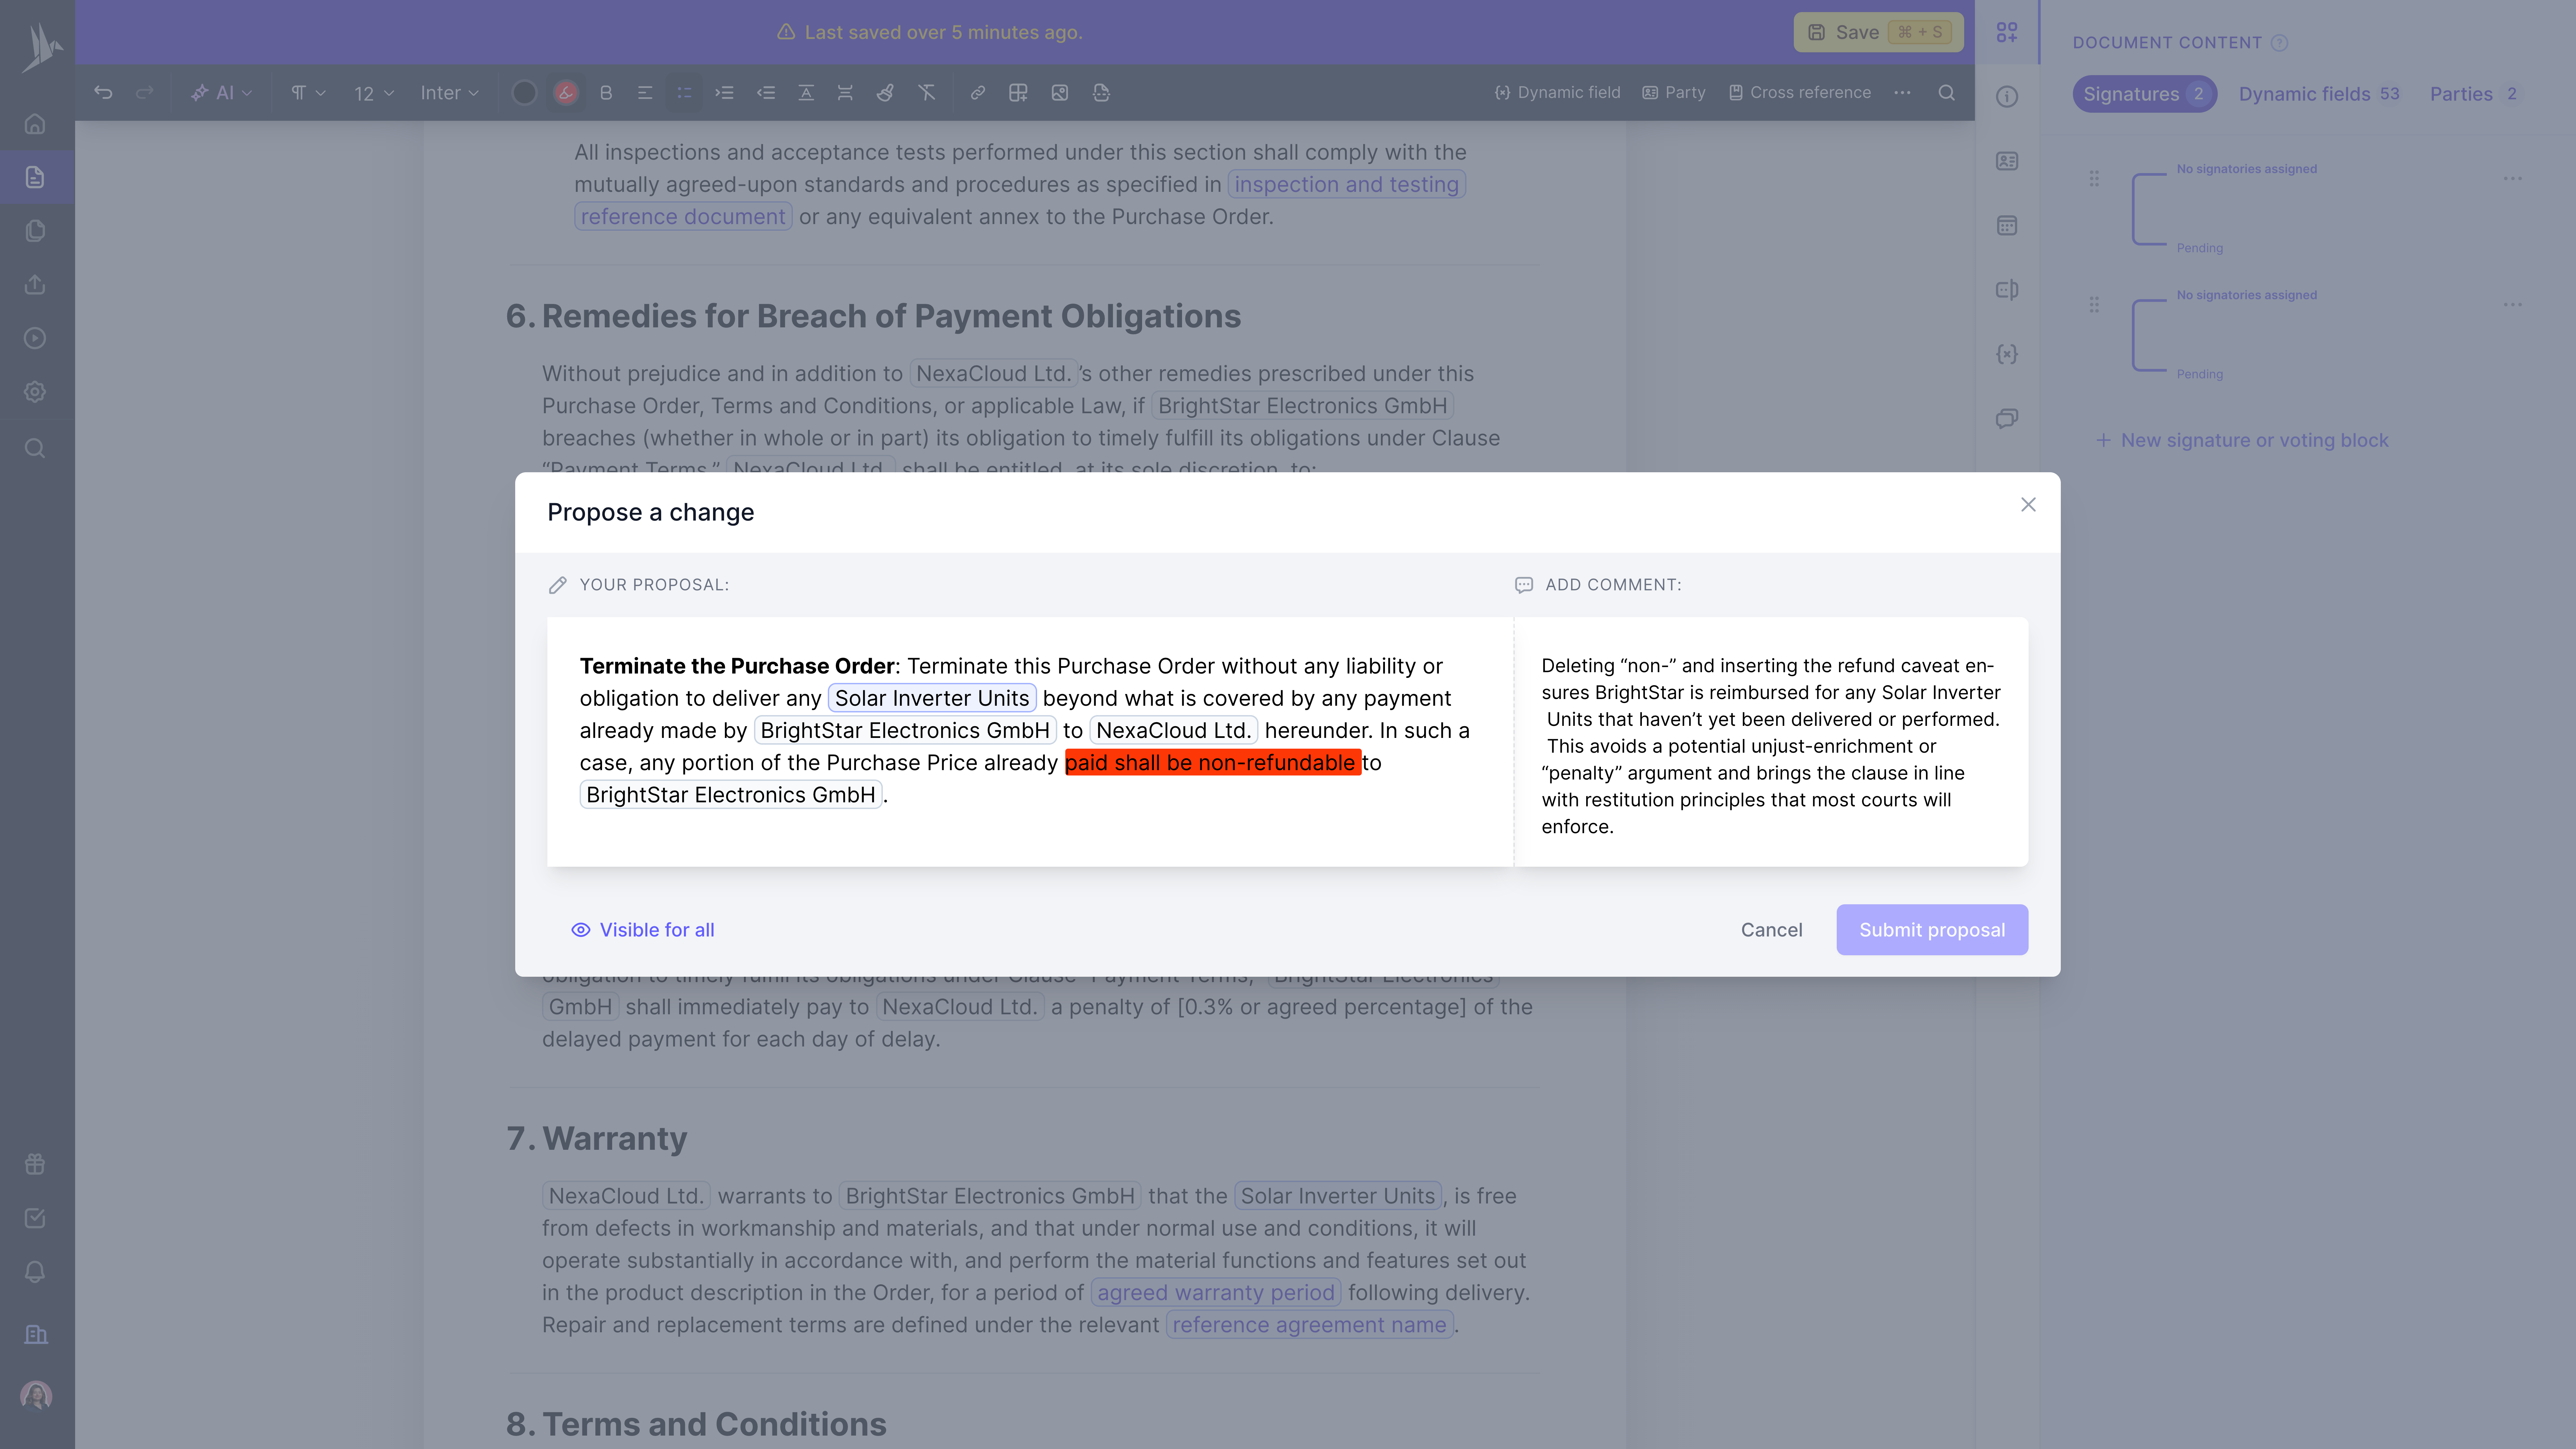Open the upload section in sidebar
The image size is (2576, 1449).
click(35, 285)
